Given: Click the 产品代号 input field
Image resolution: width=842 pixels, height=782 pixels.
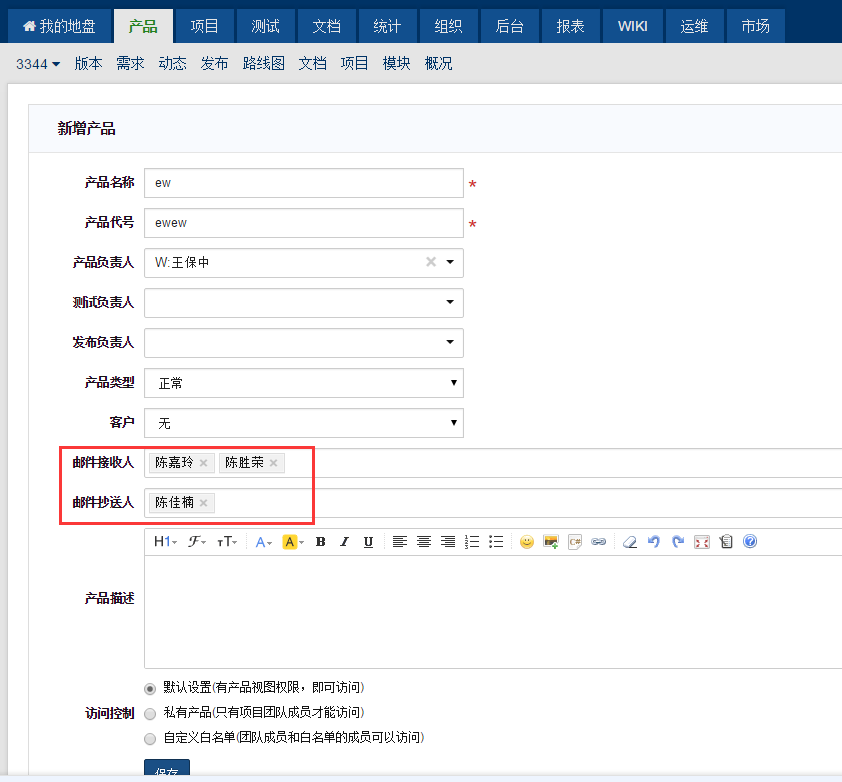Looking at the screenshot, I should (x=304, y=223).
